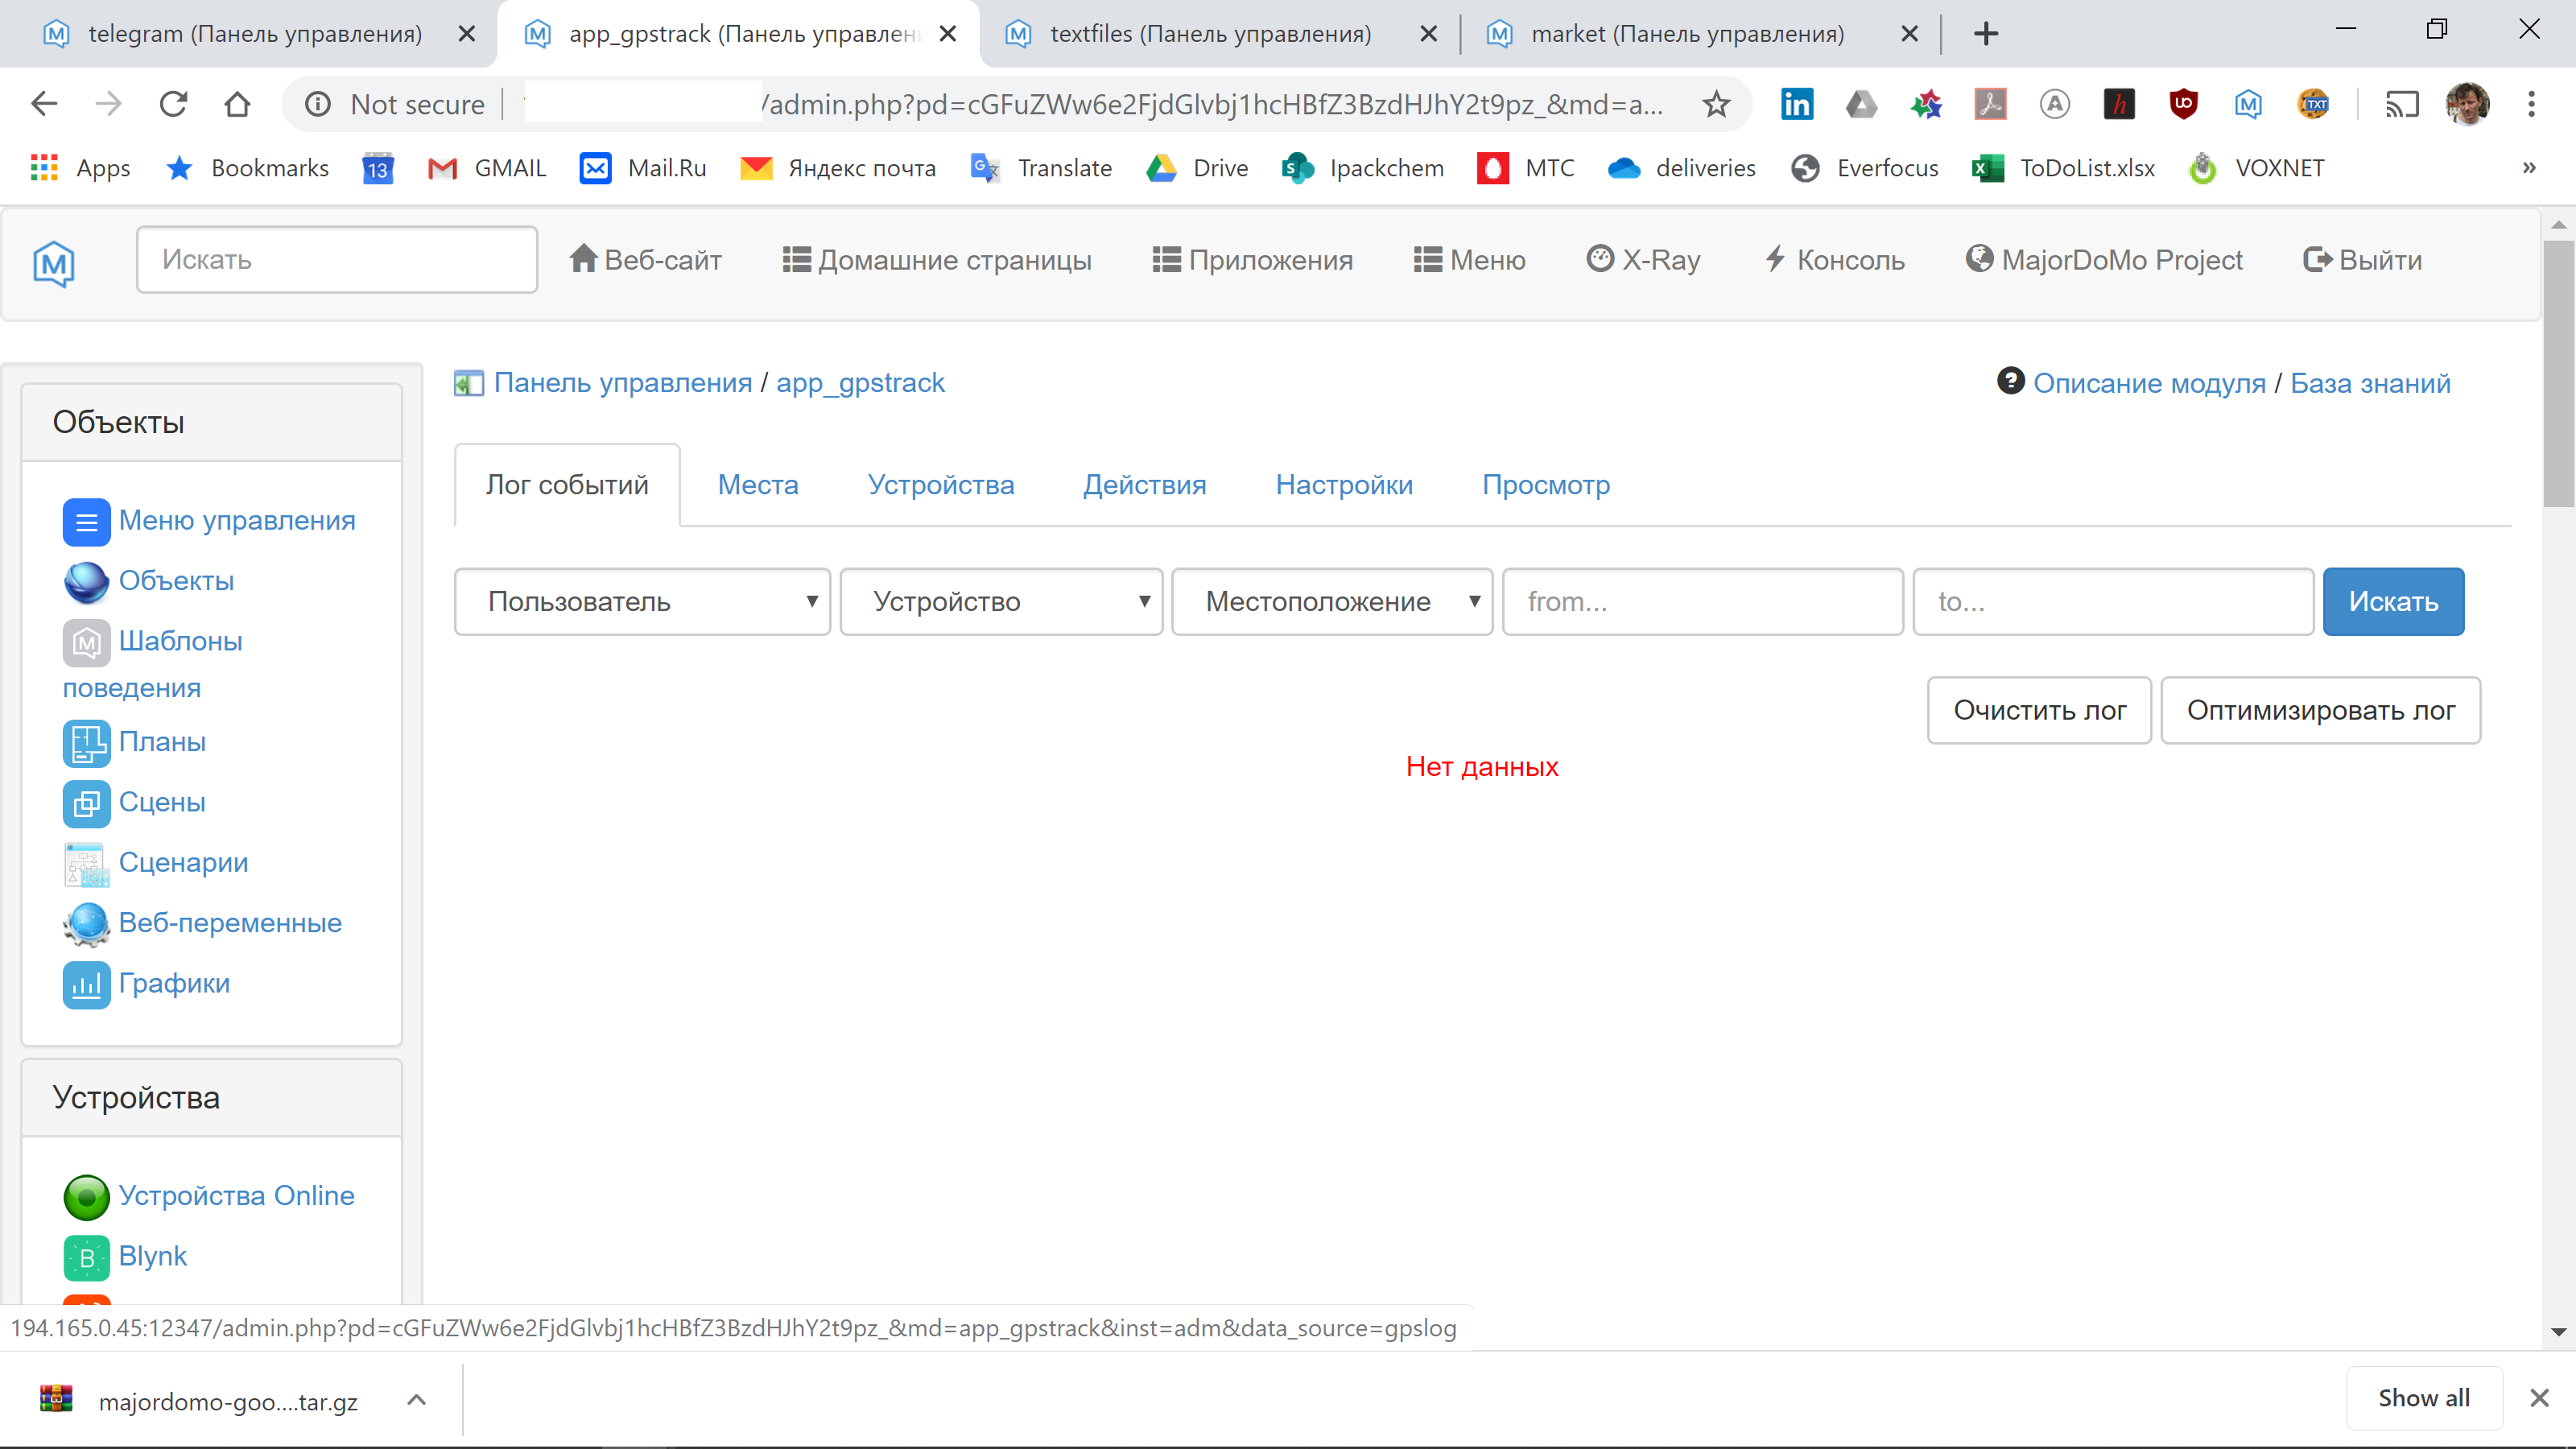This screenshot has width=2576, height=1449.
Task: Click the MajorDoMo logo icon
Action: [52, 262]
